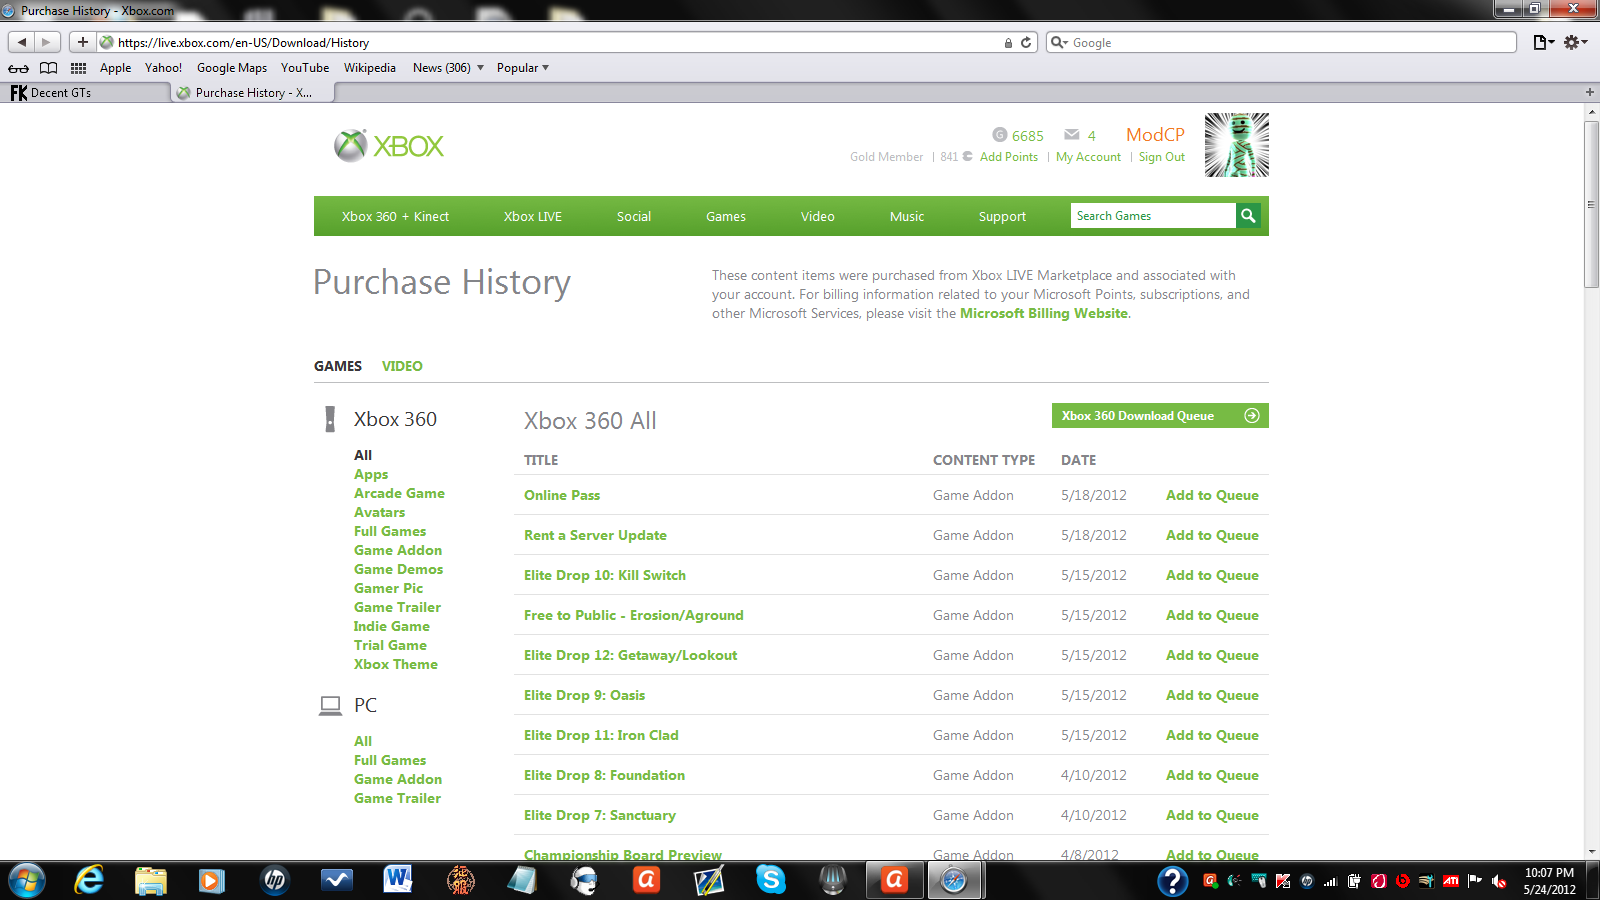Open the Xbox 360 + Kinect menu
Image resolution: width=1600 pixels, height=900 pixels.
pos(395,216)
